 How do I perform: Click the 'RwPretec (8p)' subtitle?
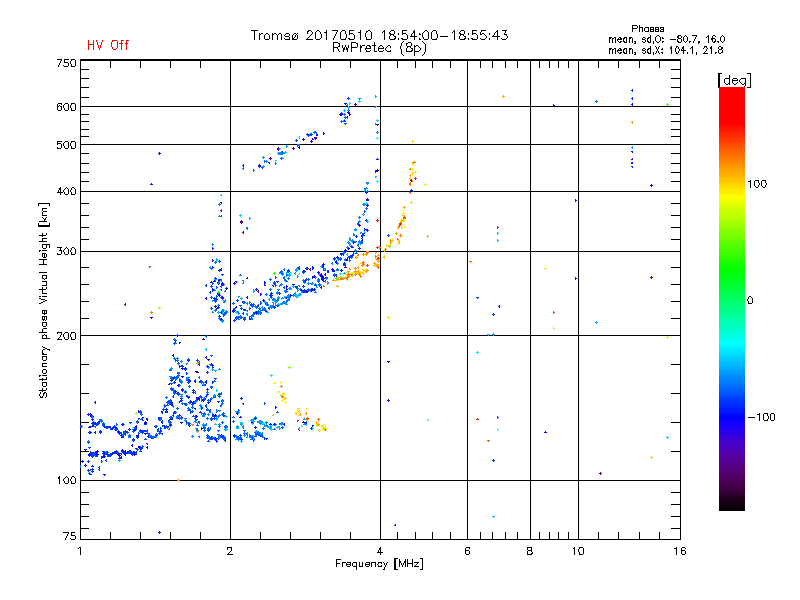[379, 48]
